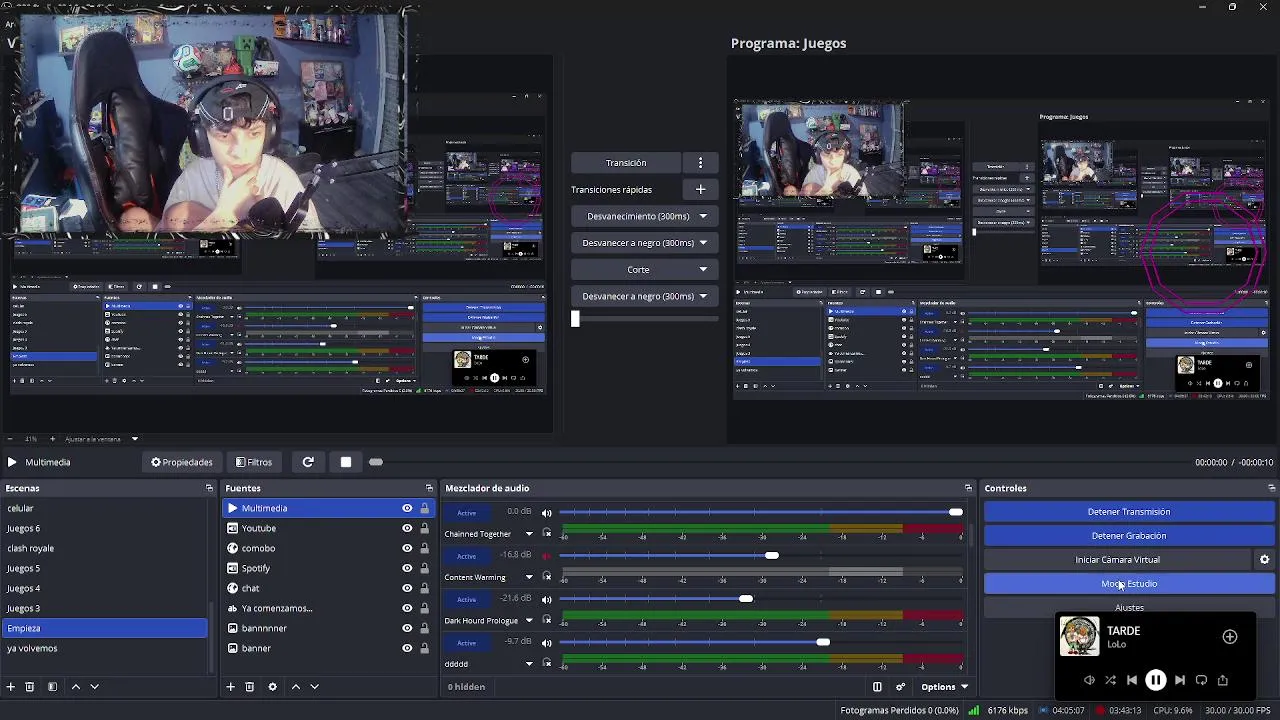Undock the Controles panel

pyautogui.click(x=1271, y=488)
